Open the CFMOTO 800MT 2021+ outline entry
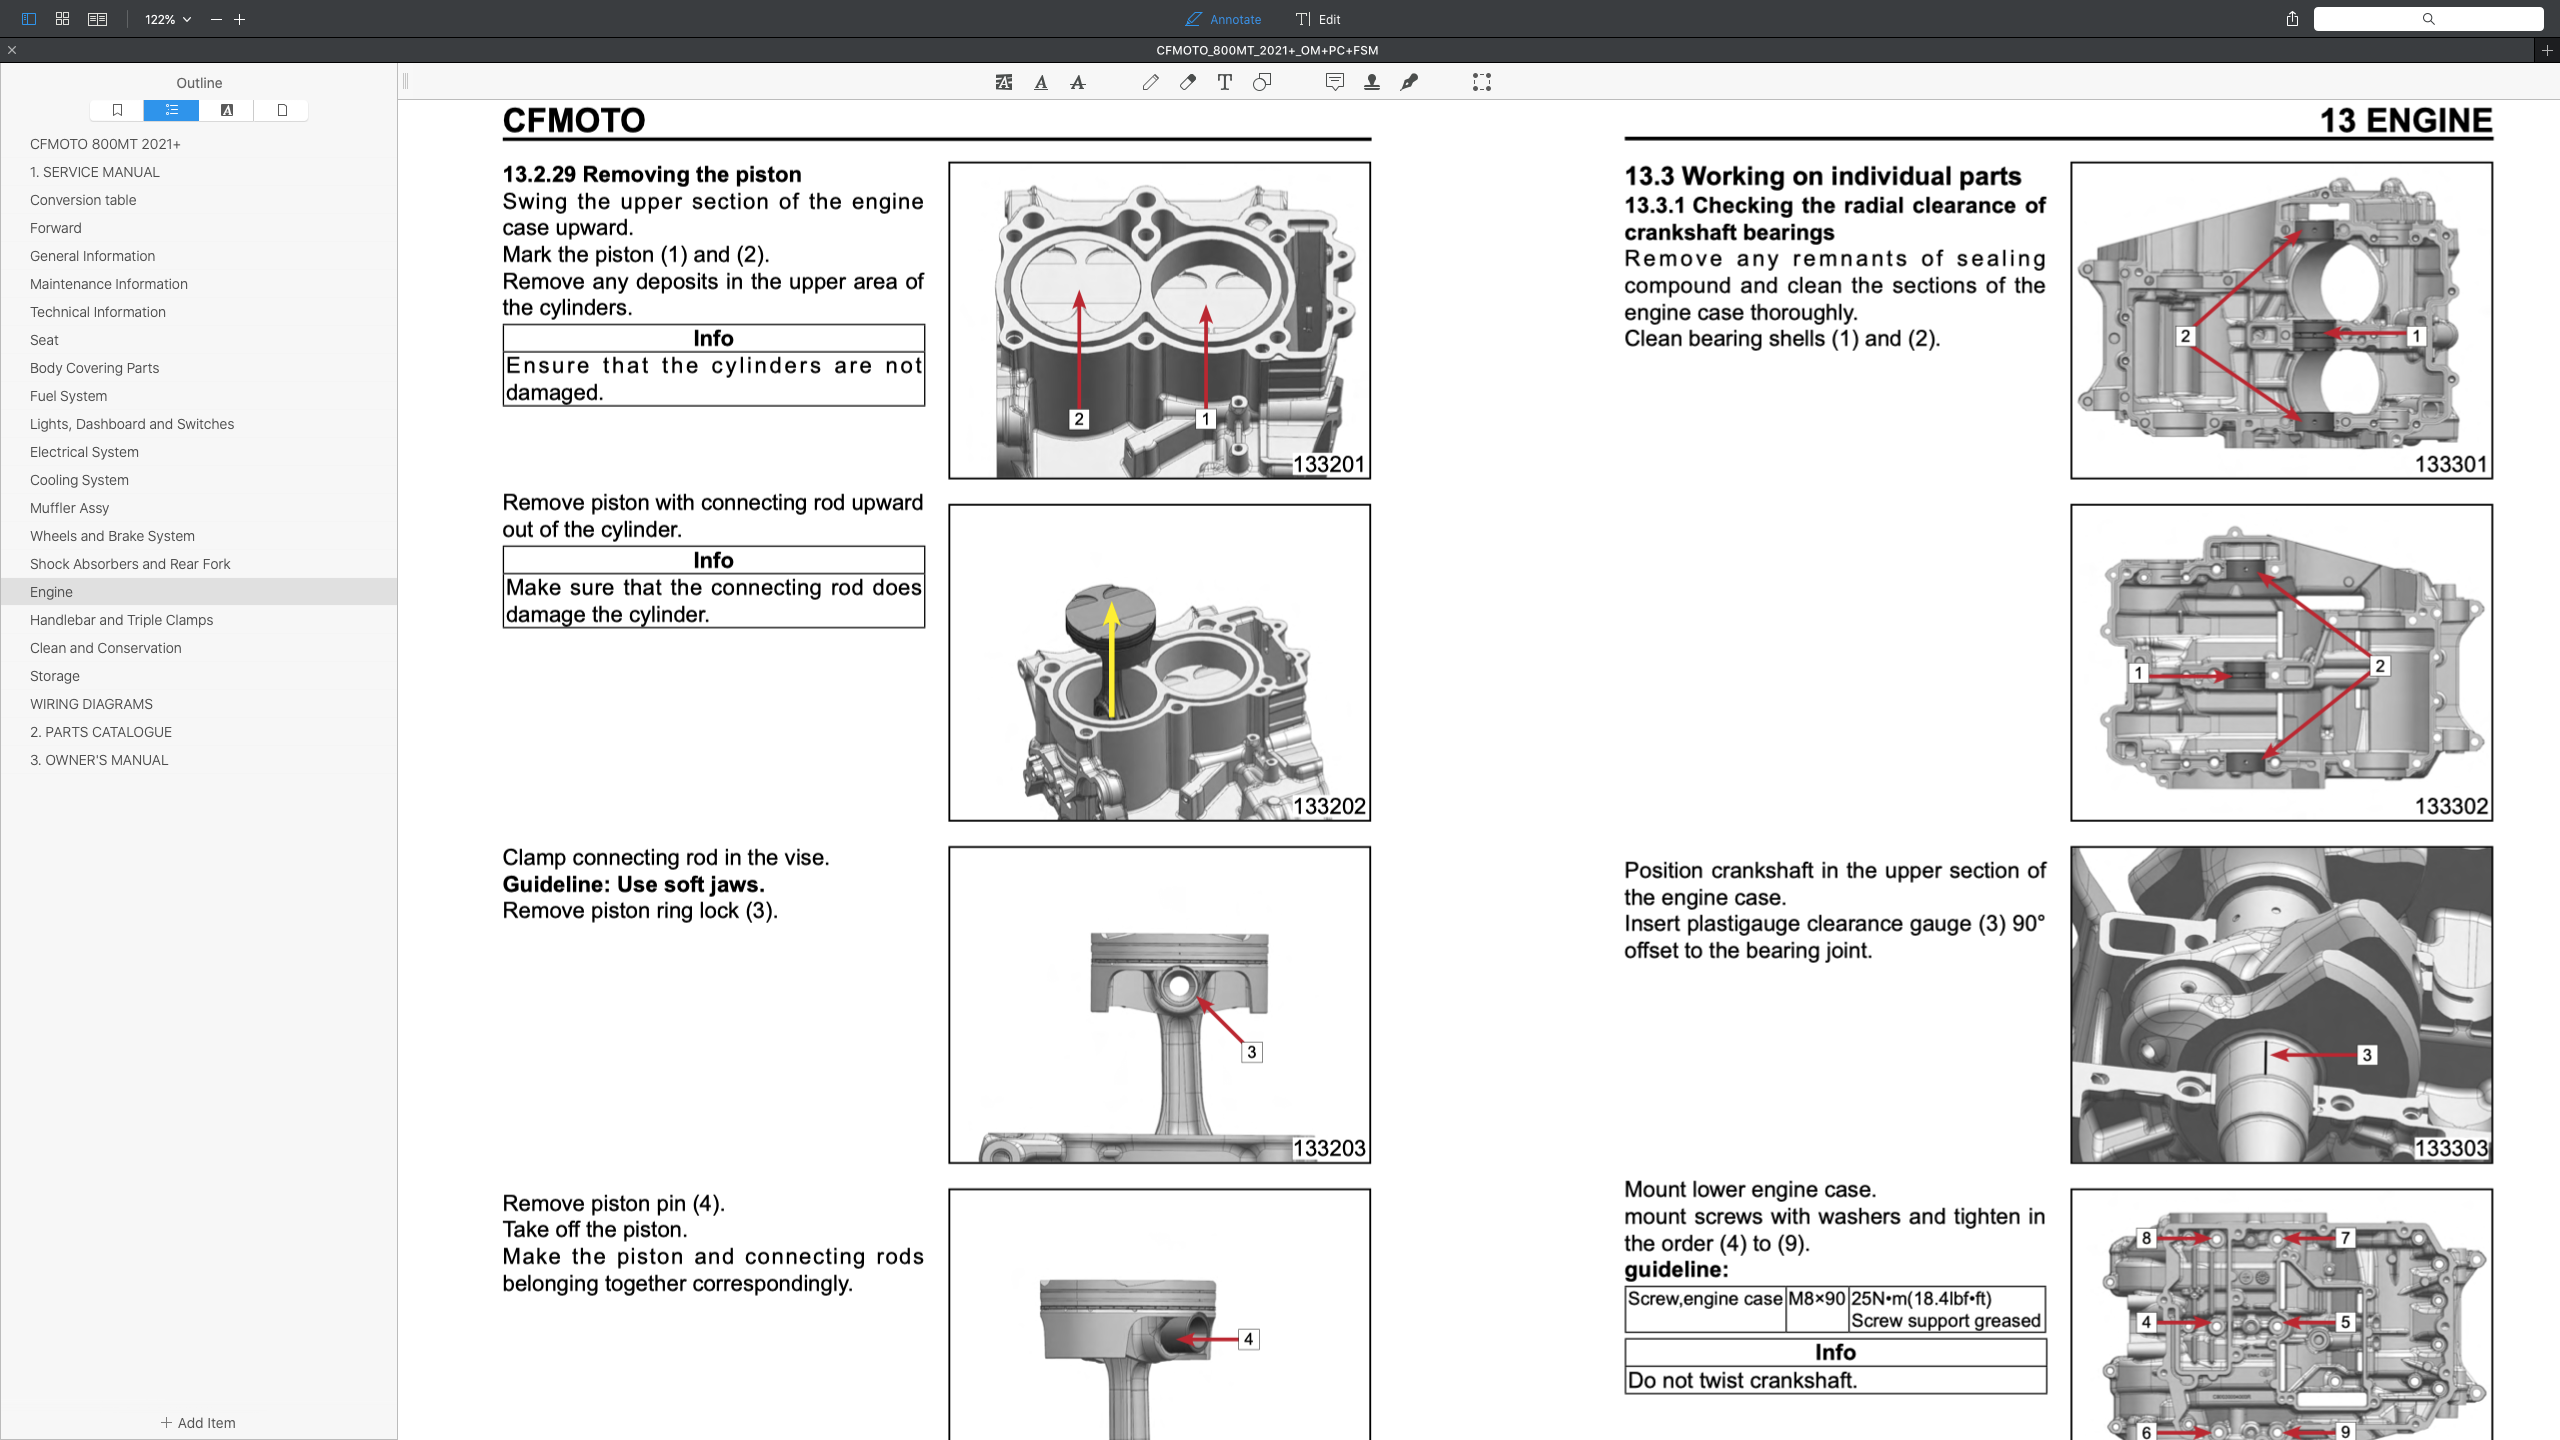This screenshot has height=1440, width=2560. point(105,144)
